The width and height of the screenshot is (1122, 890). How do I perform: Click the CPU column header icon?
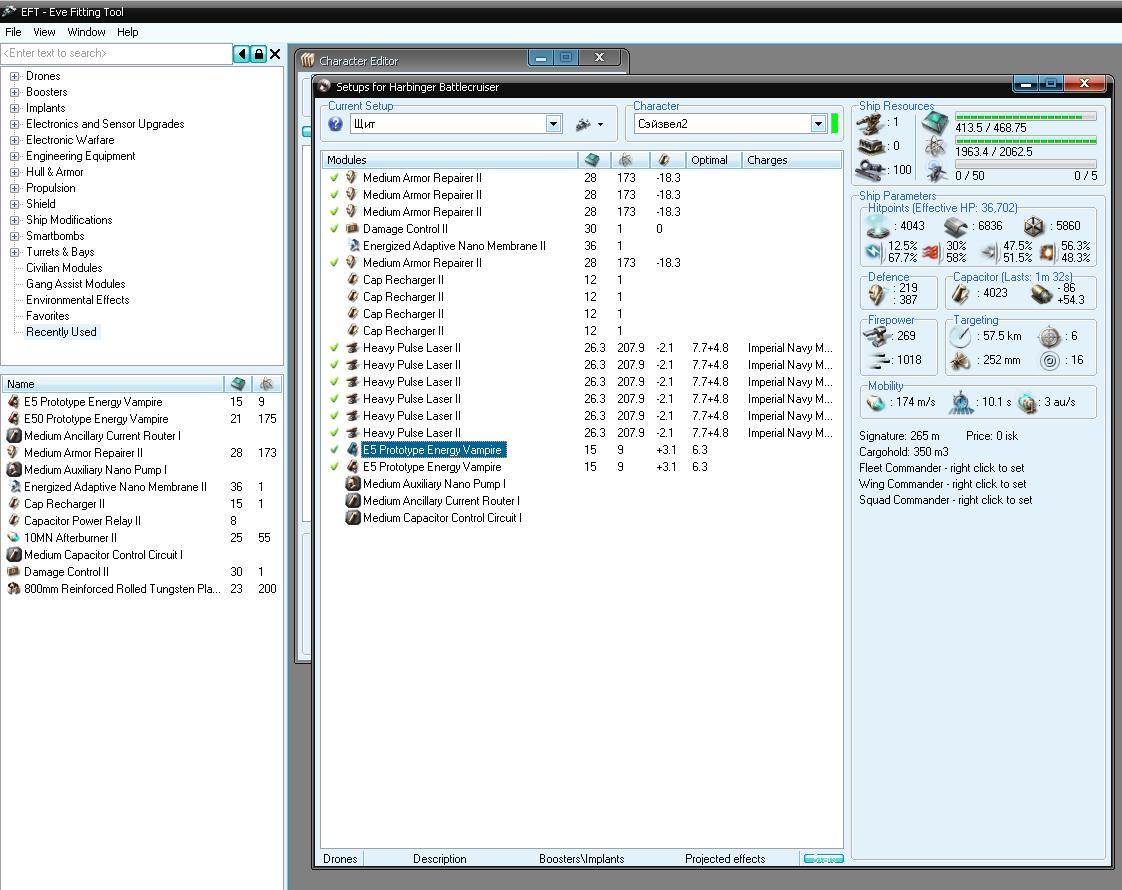(x=592, y=160)
